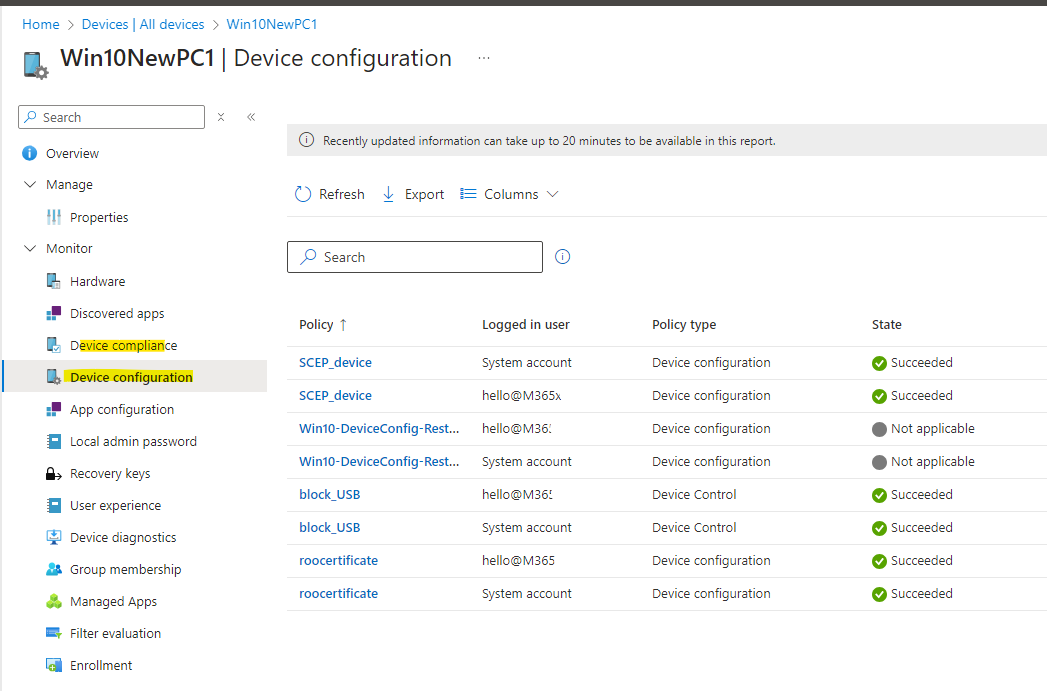Select Hardware in the Monitor menu
The image size is (1047, 691).
point(97,282)
